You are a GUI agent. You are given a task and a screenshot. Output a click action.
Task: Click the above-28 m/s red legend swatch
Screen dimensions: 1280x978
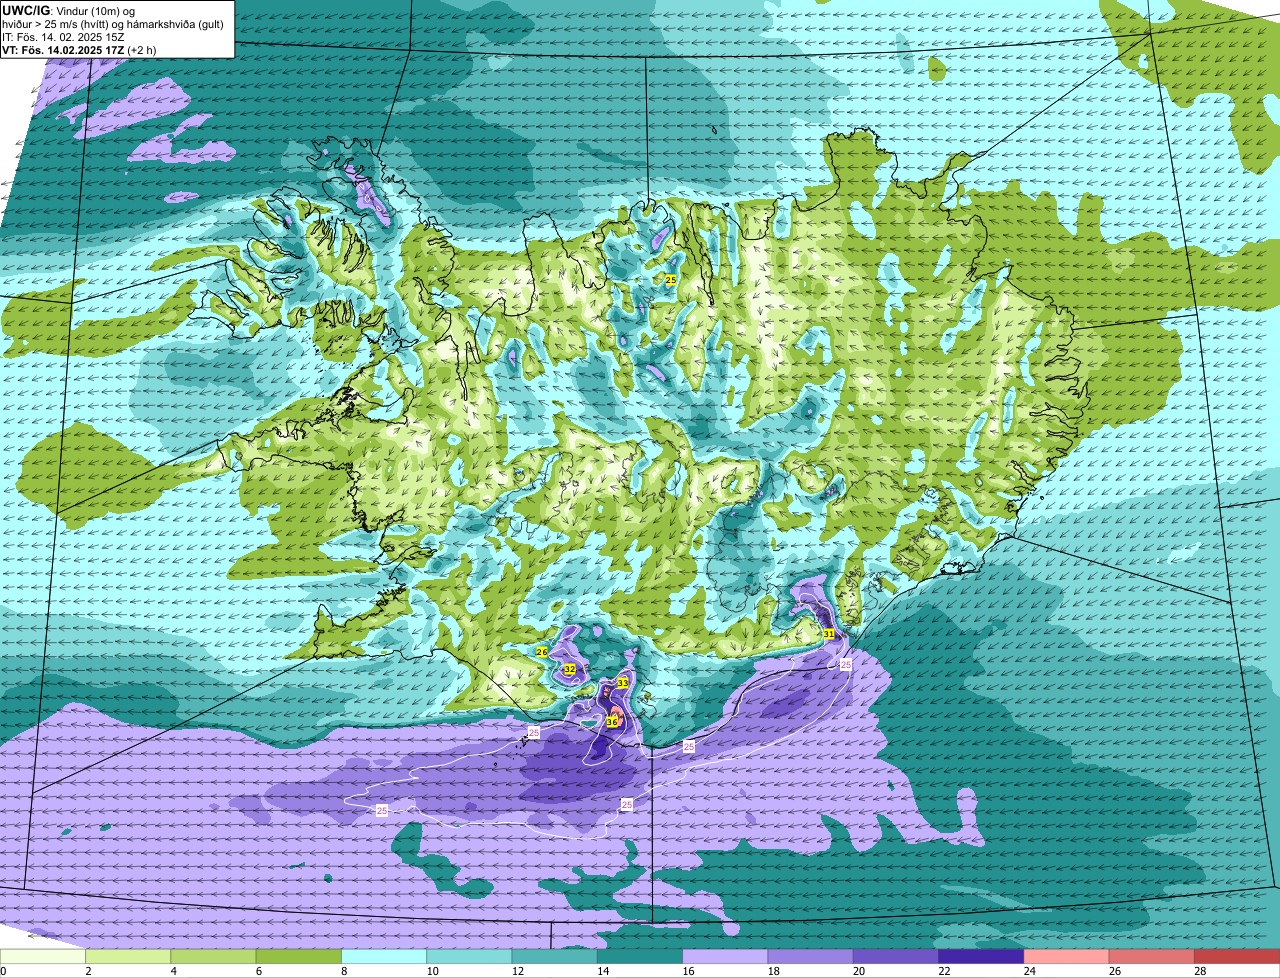[x=1237, y=956]
